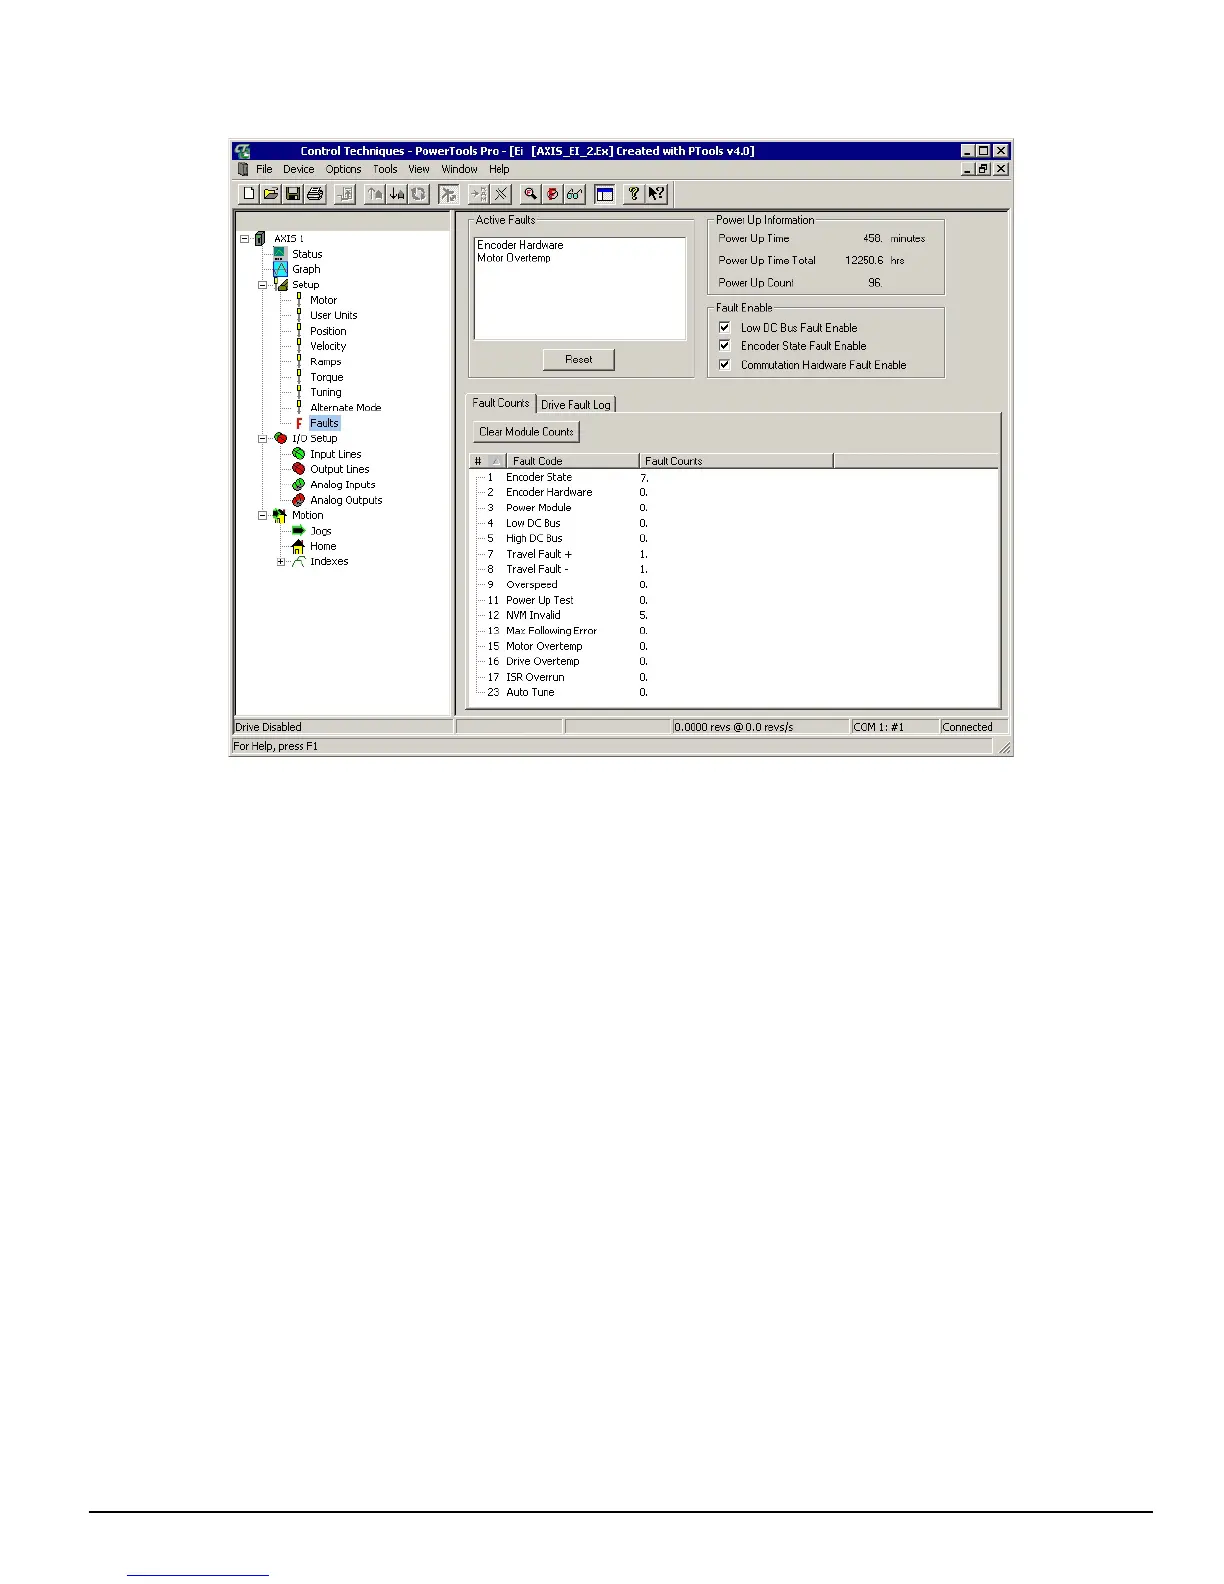Click the window layout toolbar icon
Screen dimensions: 1224x1584
pos(605,194)
